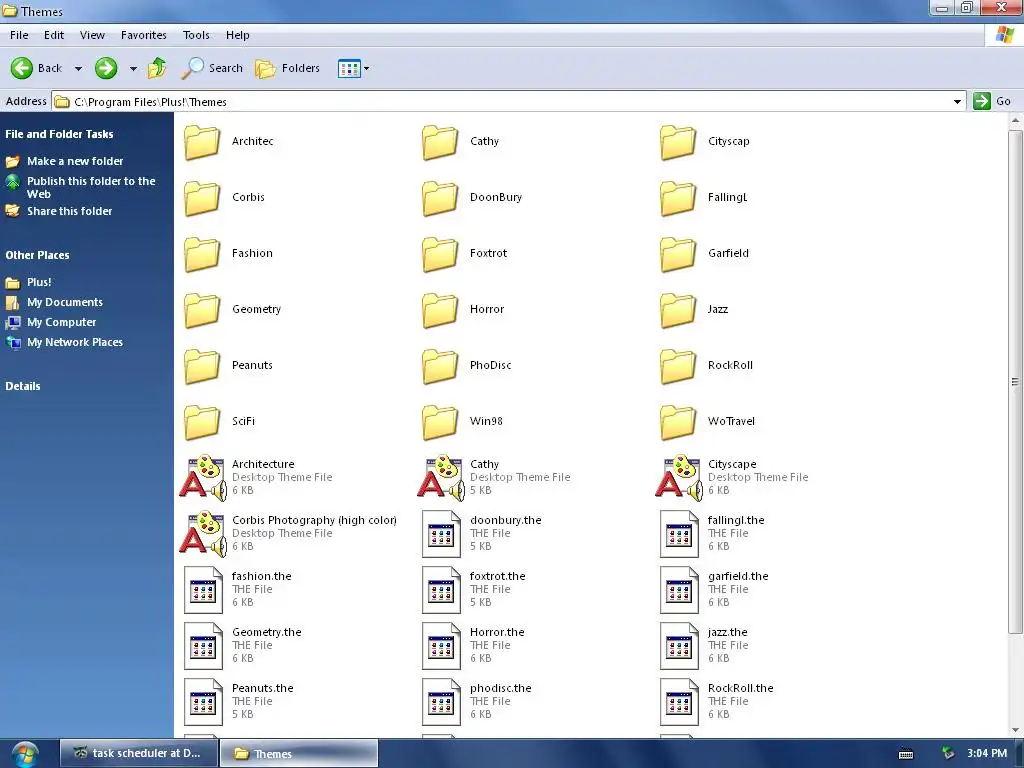The image size is (1024, 768).
Task: Open My Computer from Other Places
Action: tap(61, 322)
